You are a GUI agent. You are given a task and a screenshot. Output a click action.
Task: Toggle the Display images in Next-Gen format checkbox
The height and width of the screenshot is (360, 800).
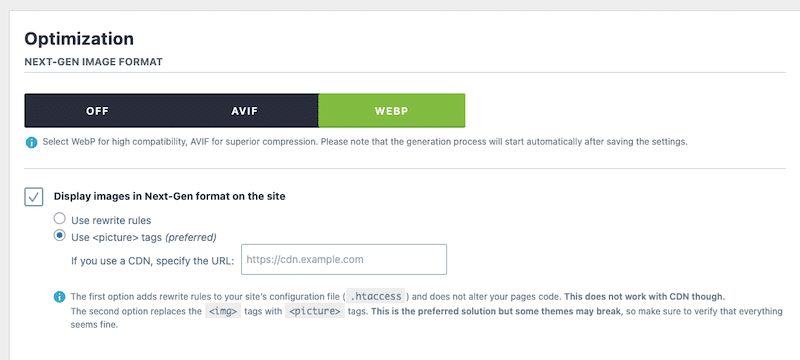click(x=34, y=197)
